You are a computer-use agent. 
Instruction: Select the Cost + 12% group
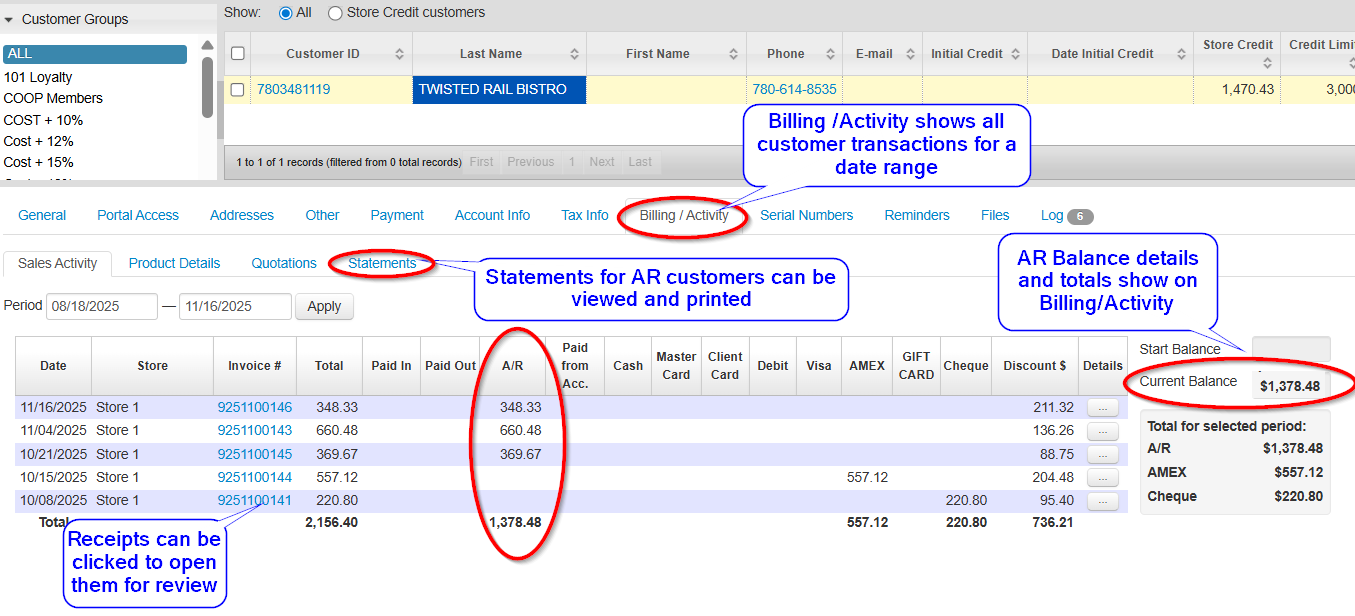(38, 141)
